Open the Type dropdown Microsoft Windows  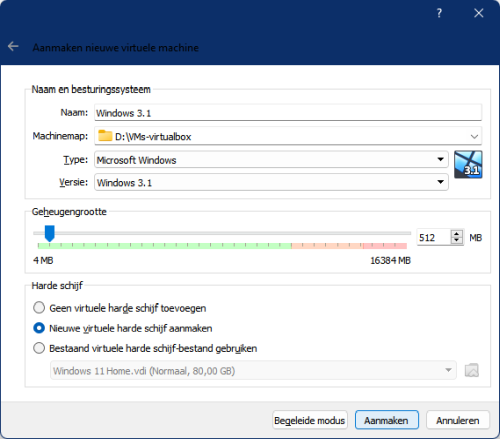click(x=271, y=159)
